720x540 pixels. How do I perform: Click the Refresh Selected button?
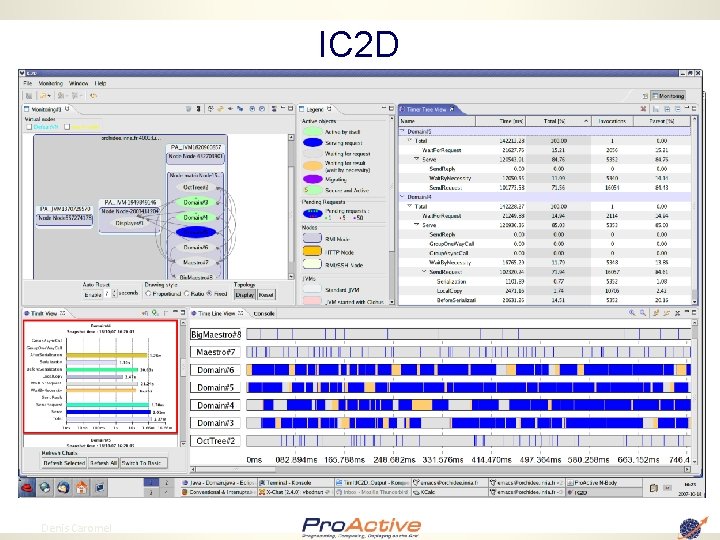pos(64,463)
